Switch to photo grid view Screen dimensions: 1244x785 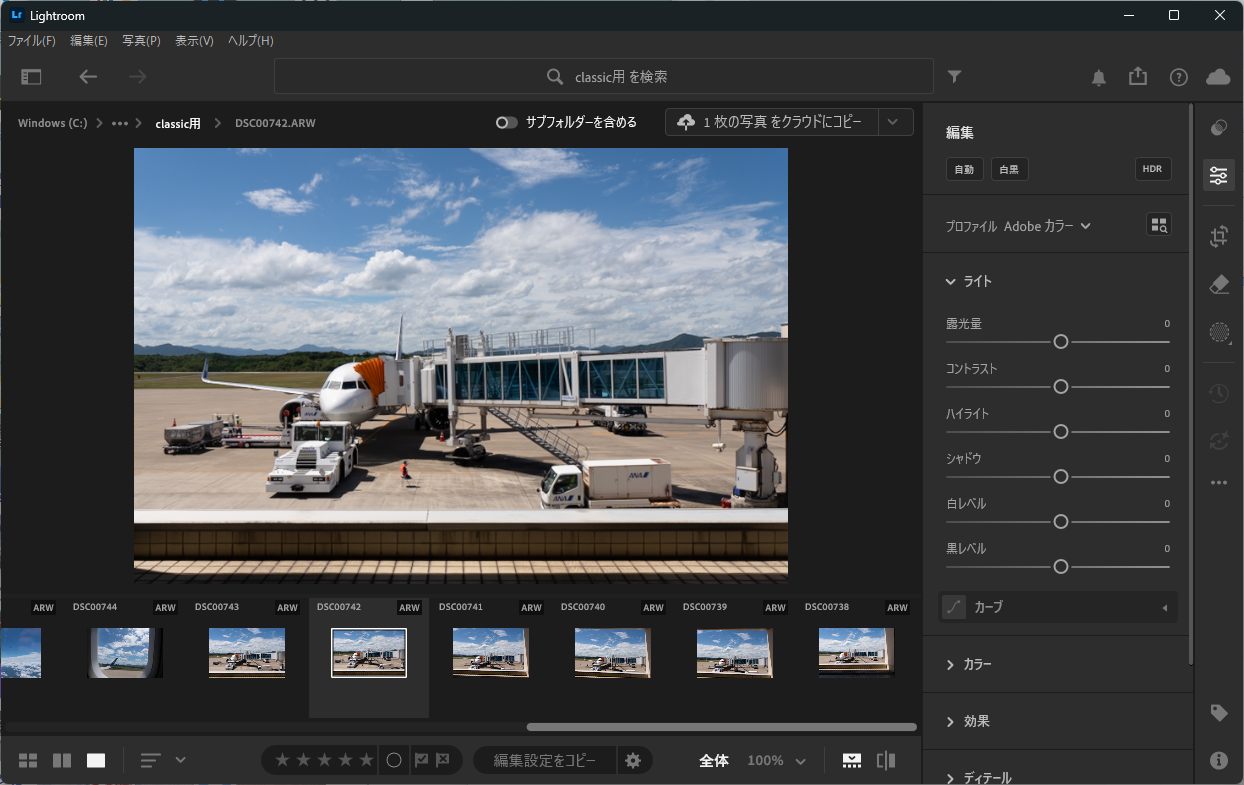coord(28,761)
